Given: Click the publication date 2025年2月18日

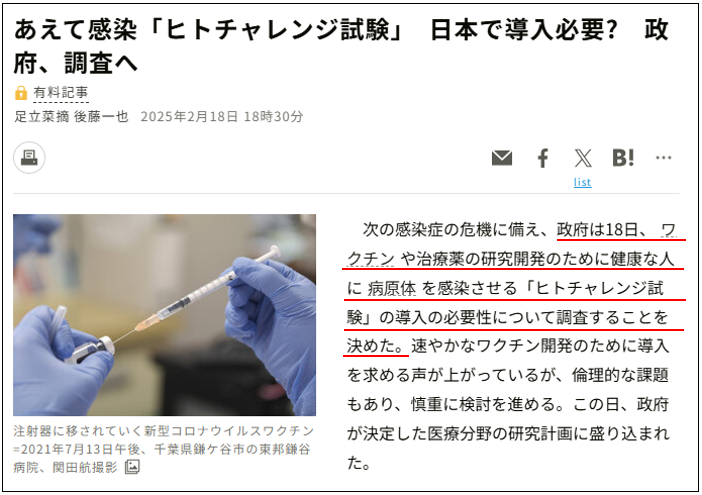Looking at the screenshot, I should (x=189, y=116).
